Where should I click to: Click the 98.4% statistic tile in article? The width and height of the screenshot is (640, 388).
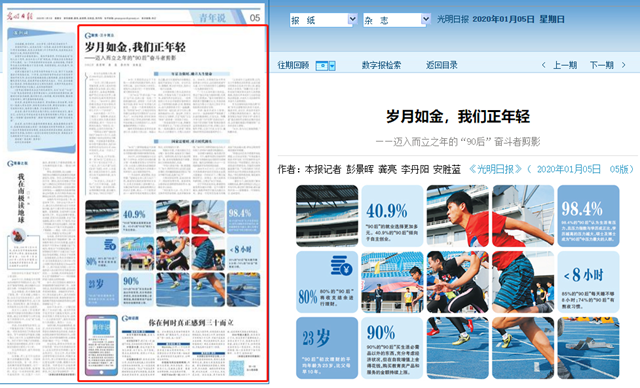588,216
